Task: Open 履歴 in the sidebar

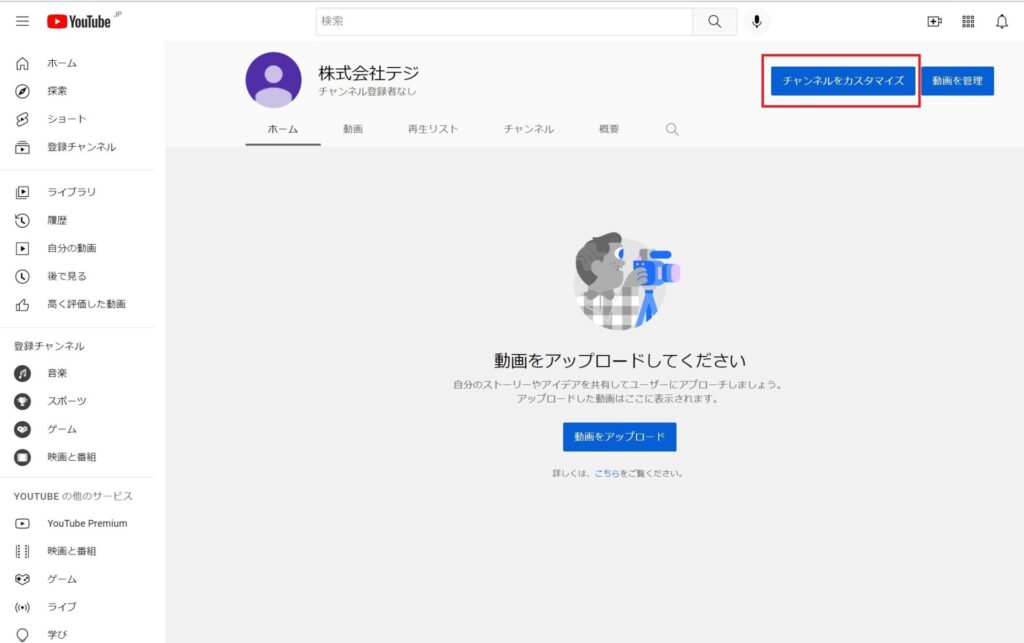Action: (57, 220)
